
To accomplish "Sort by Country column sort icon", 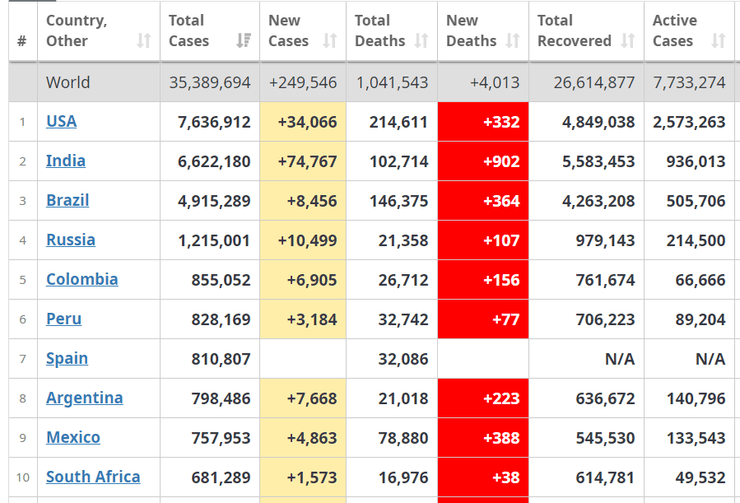I will click(x=144, y=41).
